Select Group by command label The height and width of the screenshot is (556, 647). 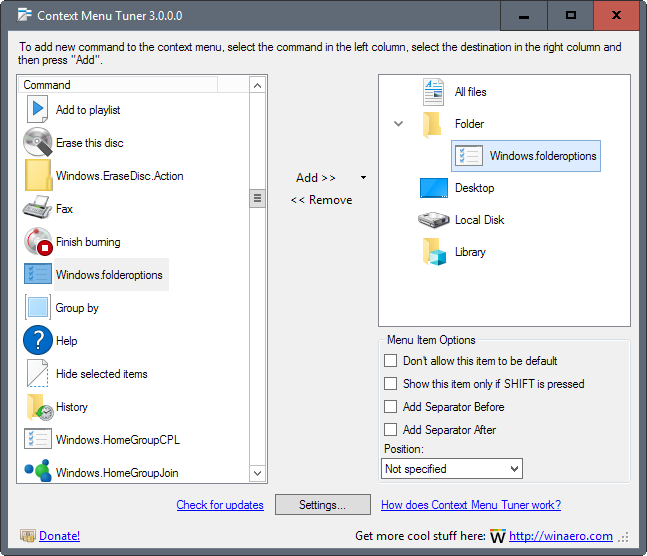click(77, 308)
